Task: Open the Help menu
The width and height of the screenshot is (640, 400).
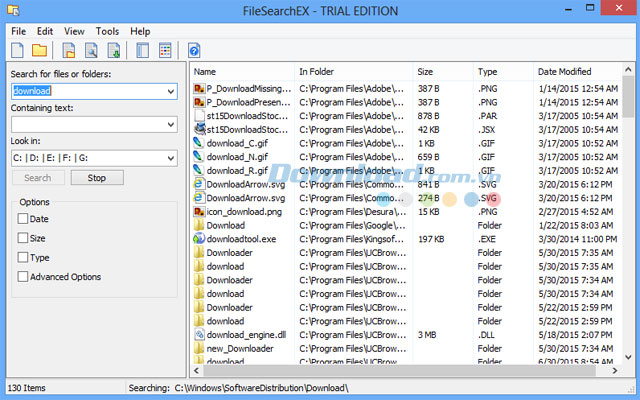Action: pos(140,31)
